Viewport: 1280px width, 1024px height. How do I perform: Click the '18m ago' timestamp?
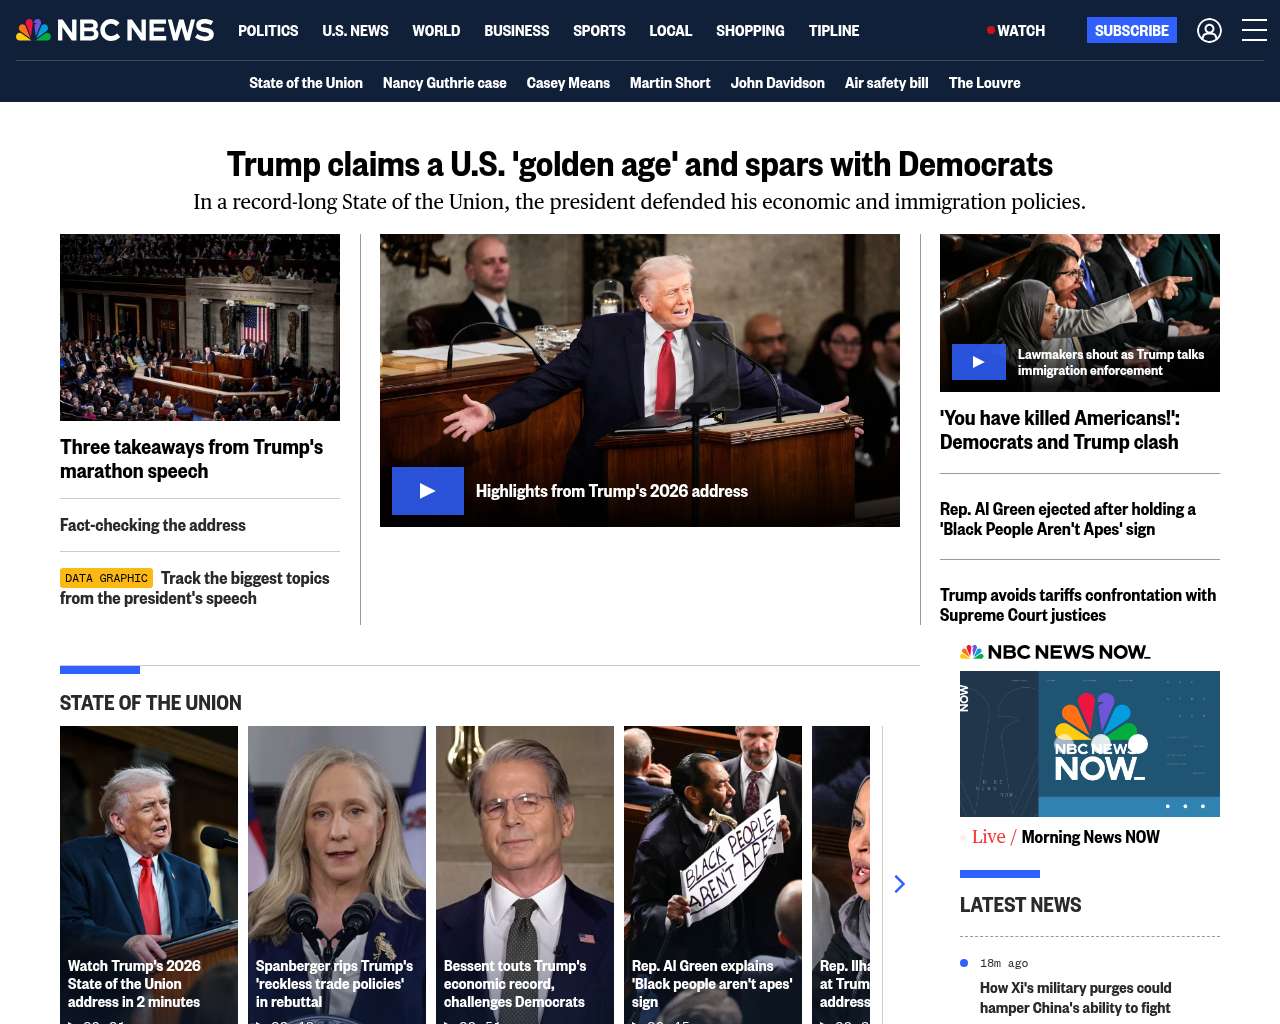point(1004,963)
